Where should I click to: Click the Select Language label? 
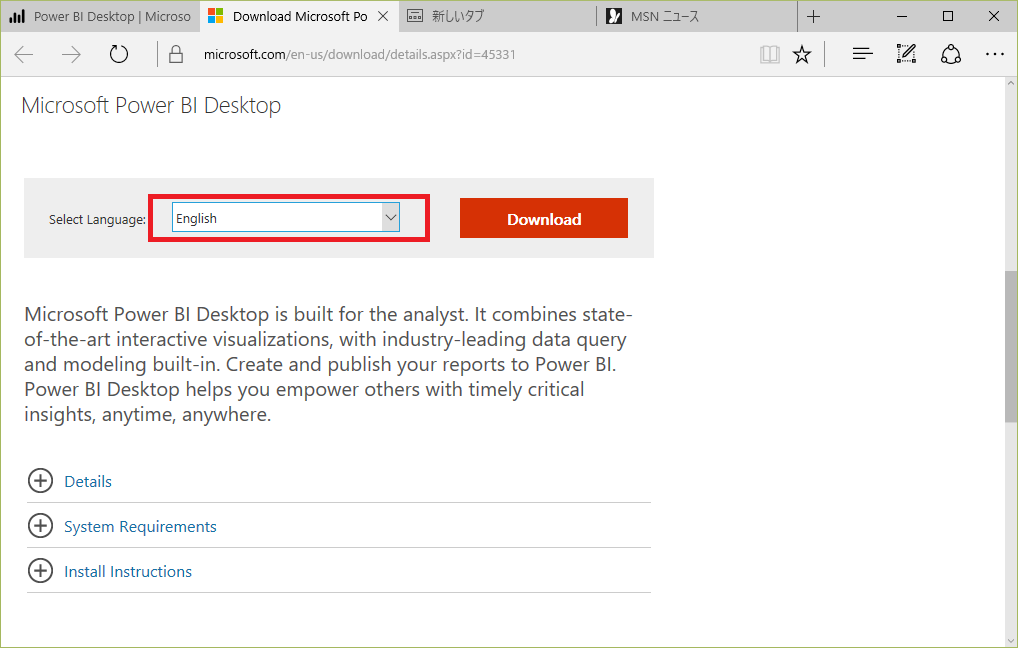click(x=97, y=219)
